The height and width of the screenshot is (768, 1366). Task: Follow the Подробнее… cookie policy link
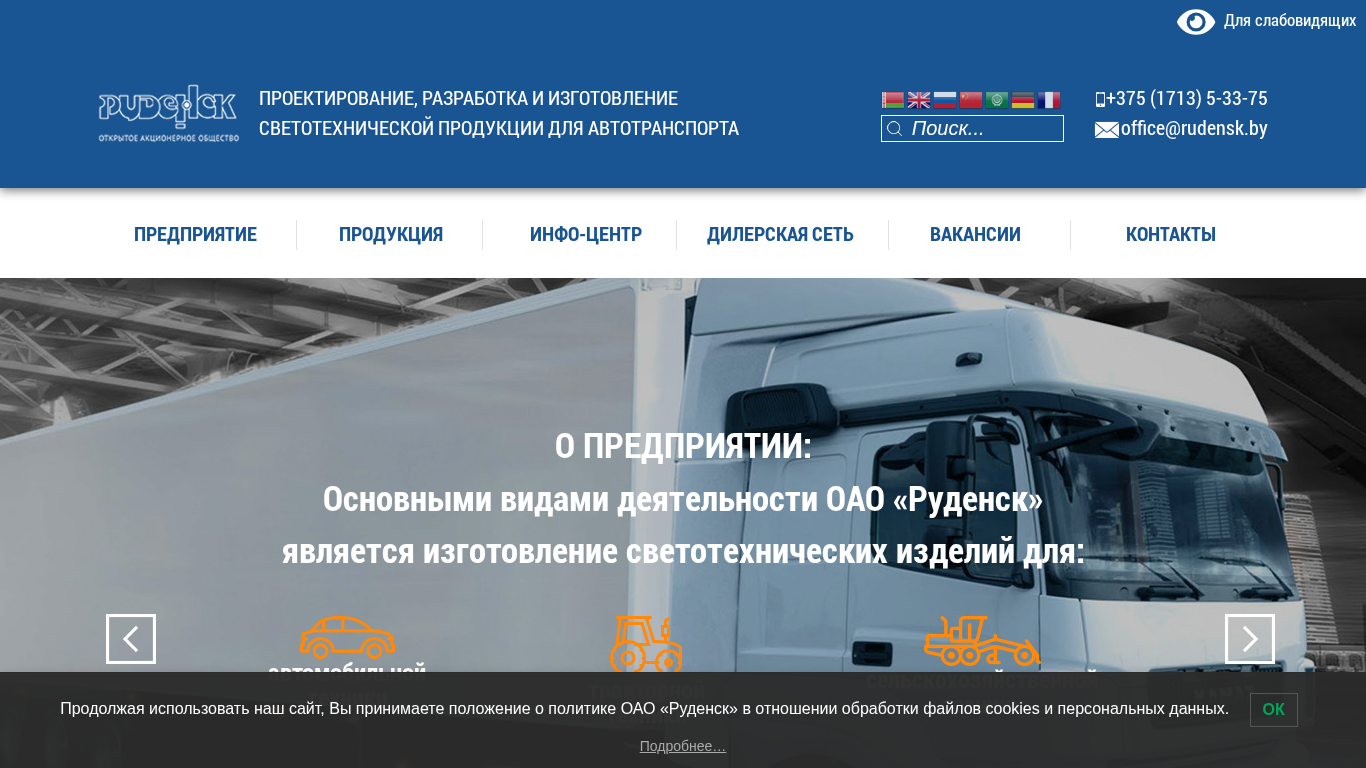point(683,746)
